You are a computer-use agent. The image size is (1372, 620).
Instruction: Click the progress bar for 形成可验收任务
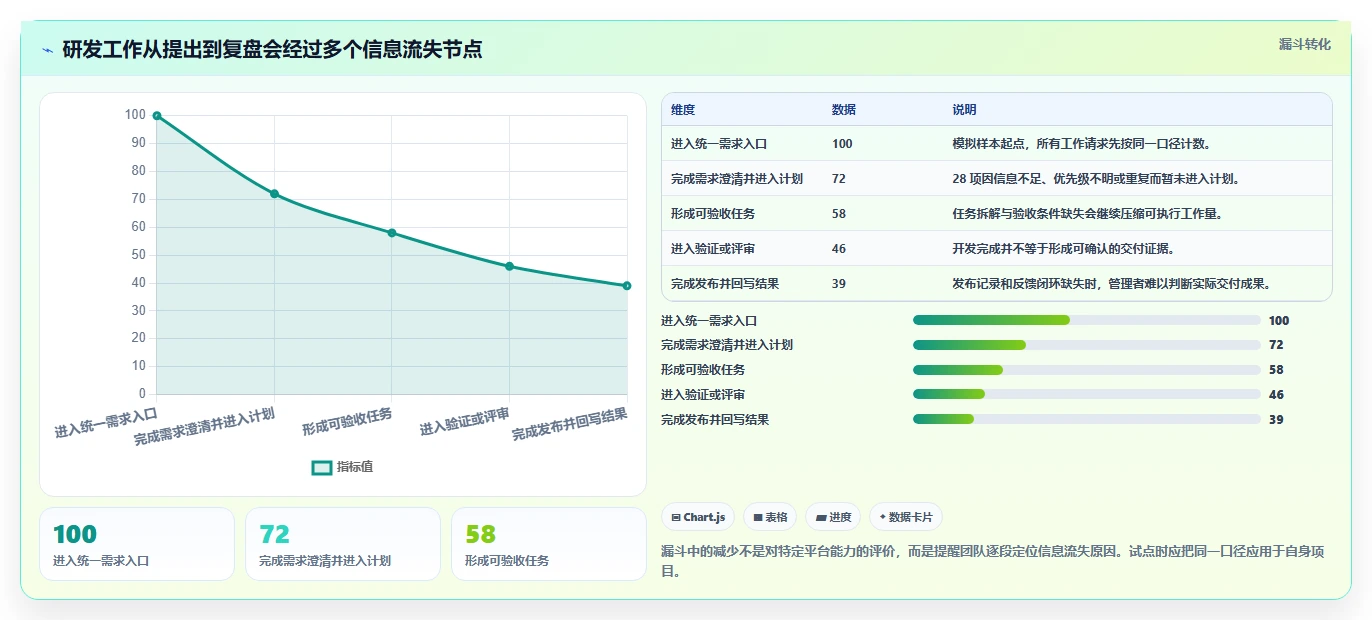(1086, 370)
